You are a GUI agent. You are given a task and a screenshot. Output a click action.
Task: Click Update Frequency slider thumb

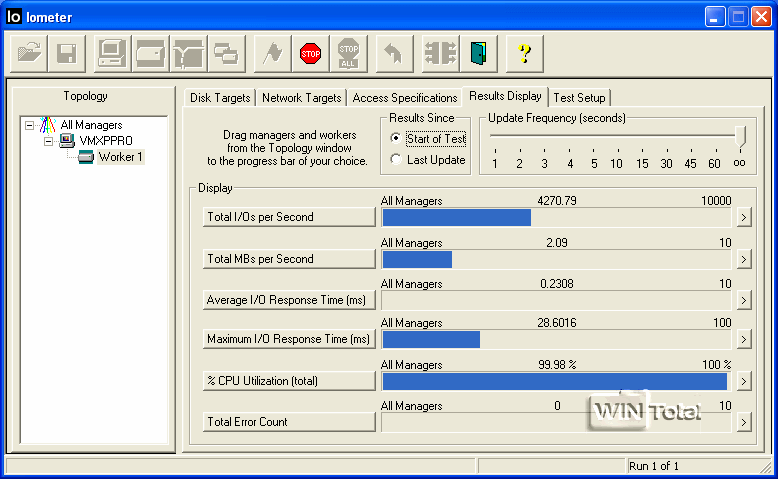click(740, 136)
